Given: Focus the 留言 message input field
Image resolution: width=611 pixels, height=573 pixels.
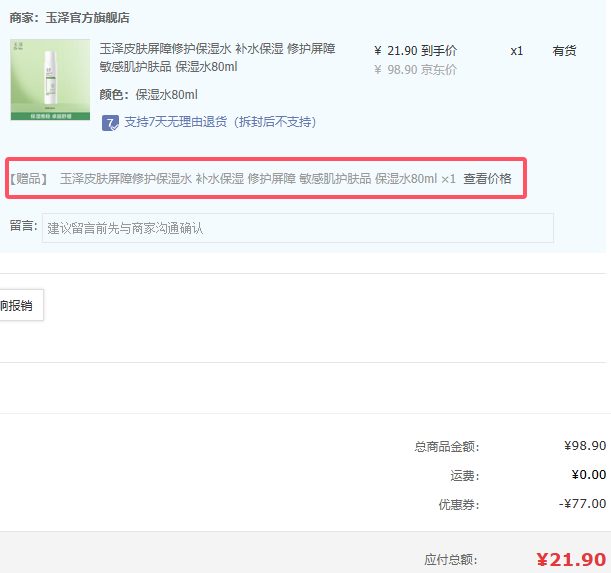Looking at the screenshot, I should pyautogui.click(x=298, y=228).
